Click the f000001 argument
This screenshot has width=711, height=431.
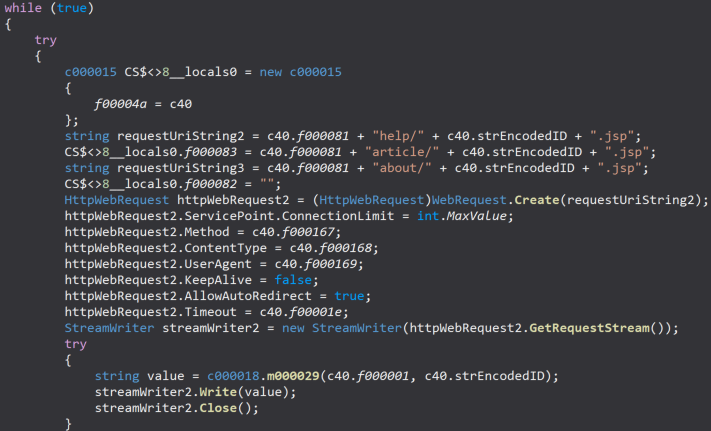click(383, 376)
